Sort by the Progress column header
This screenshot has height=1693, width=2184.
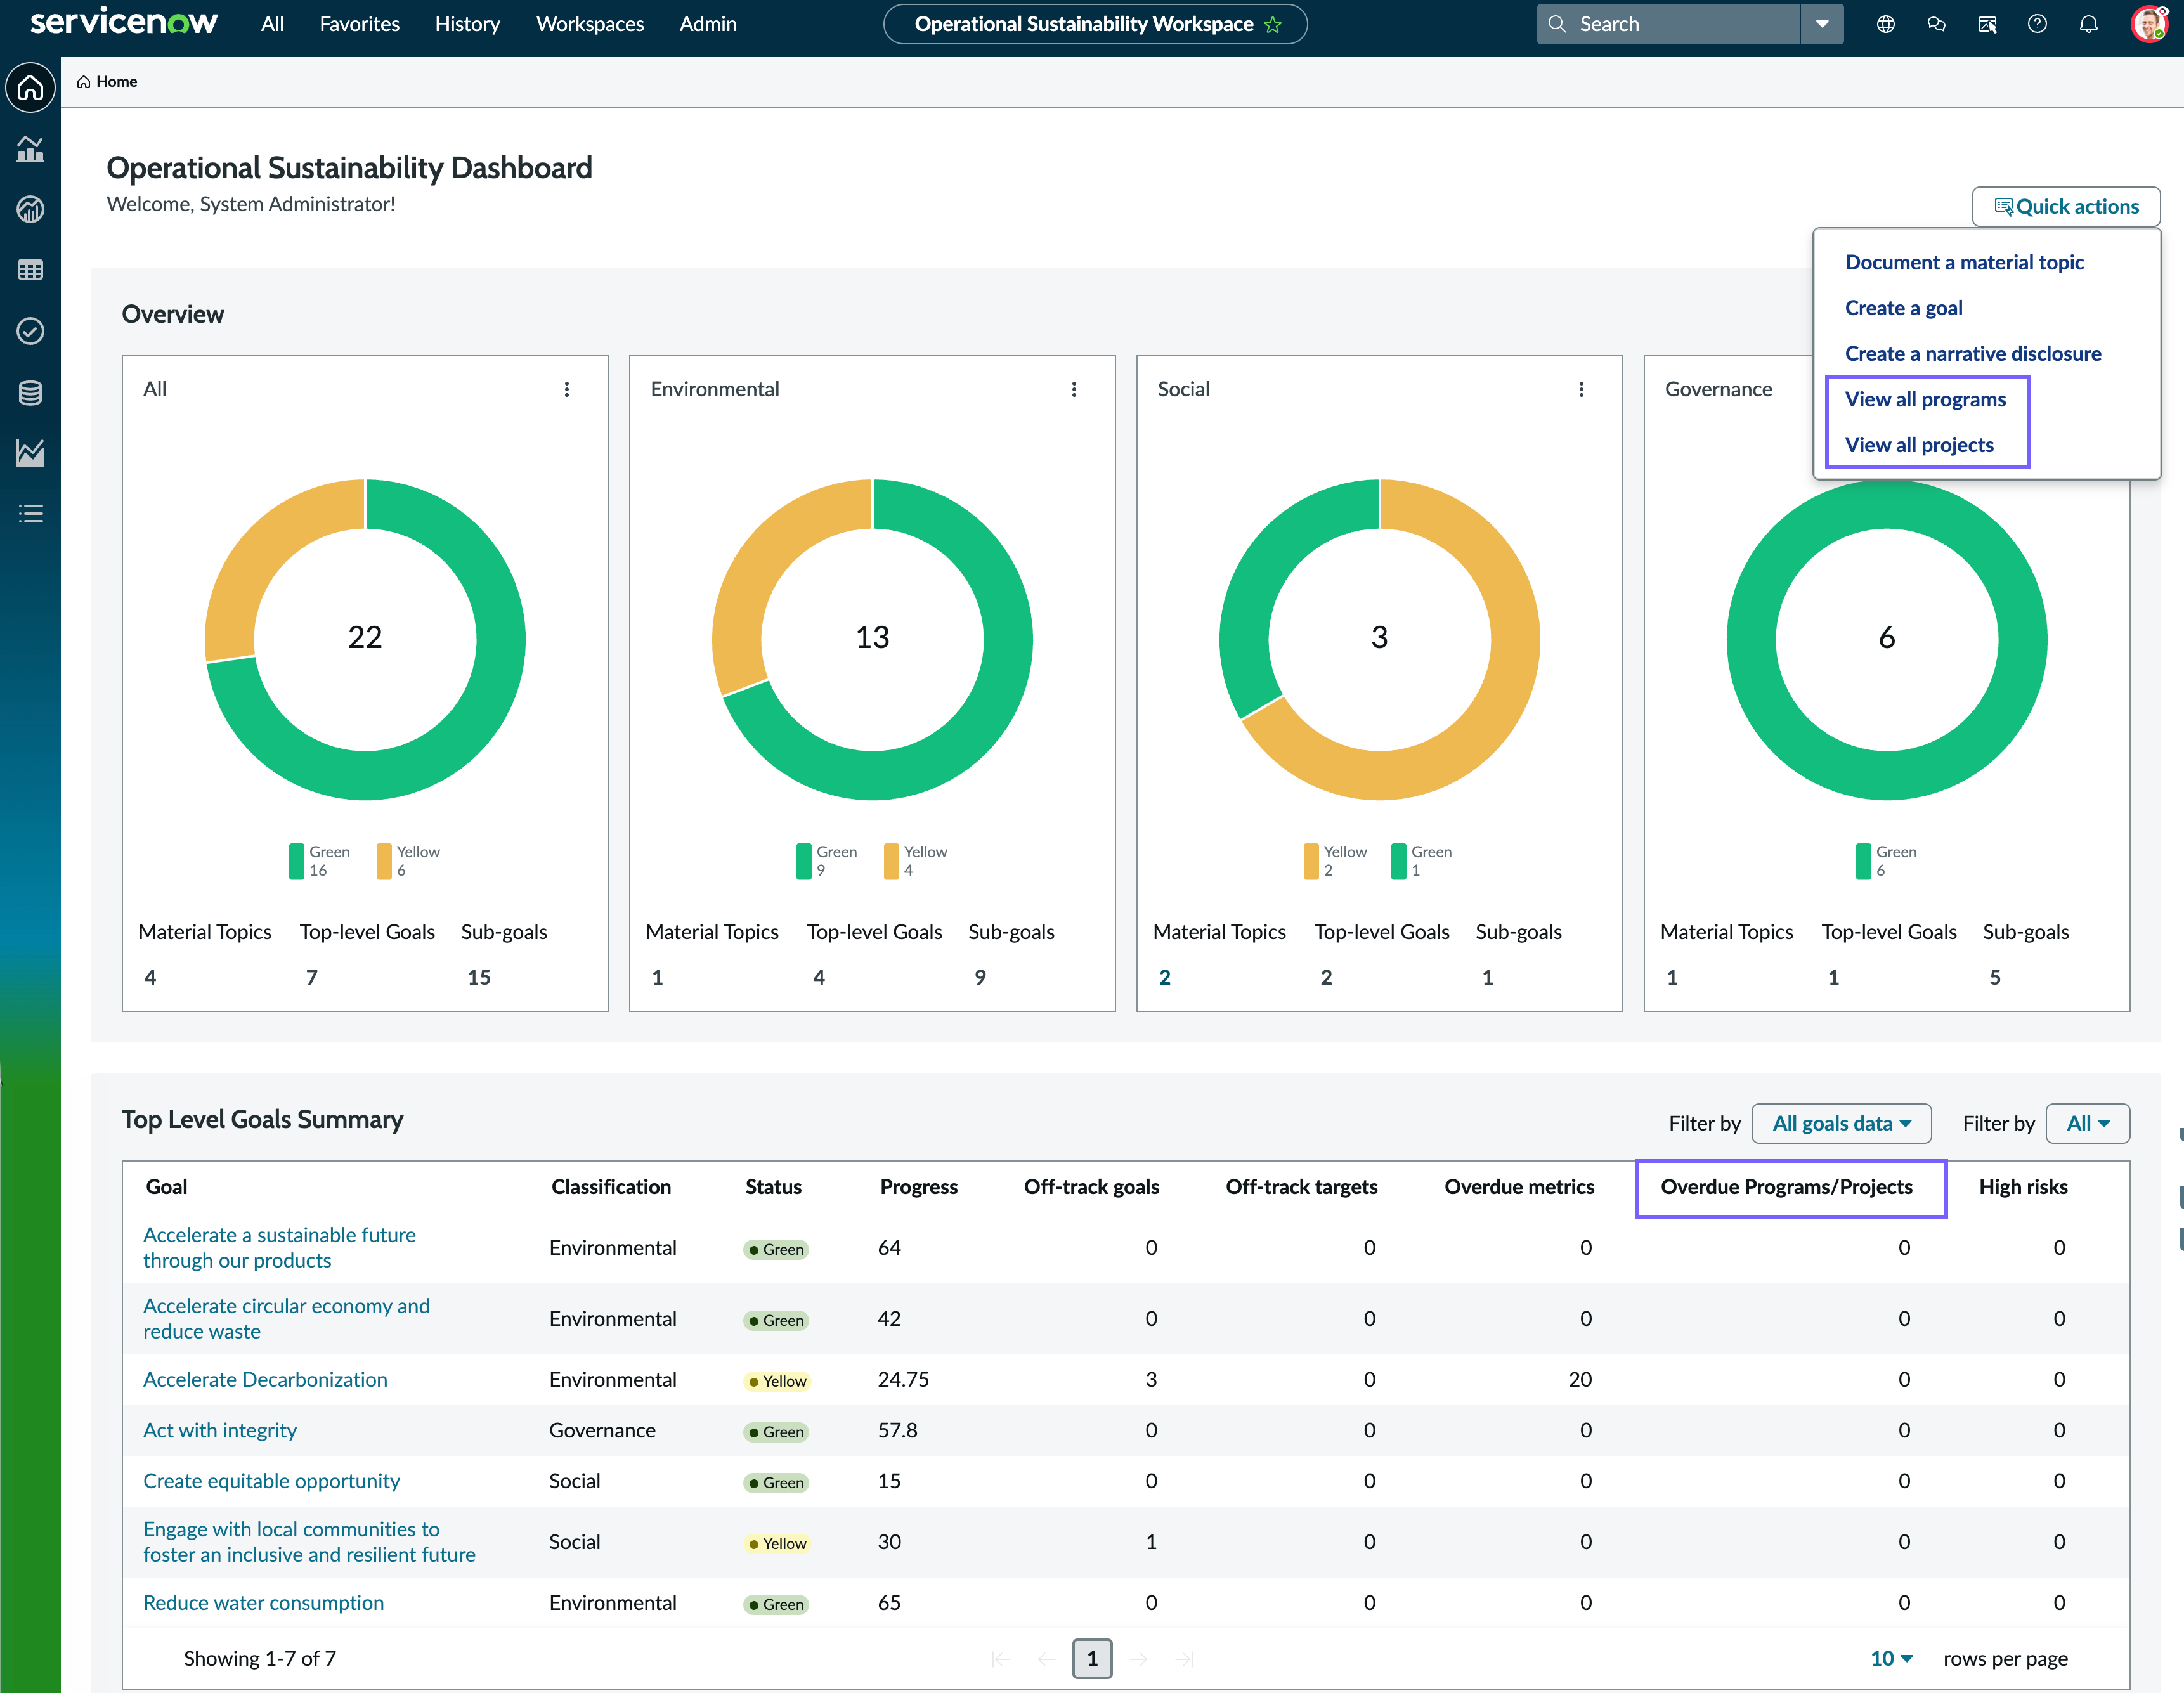(918, 1186)
